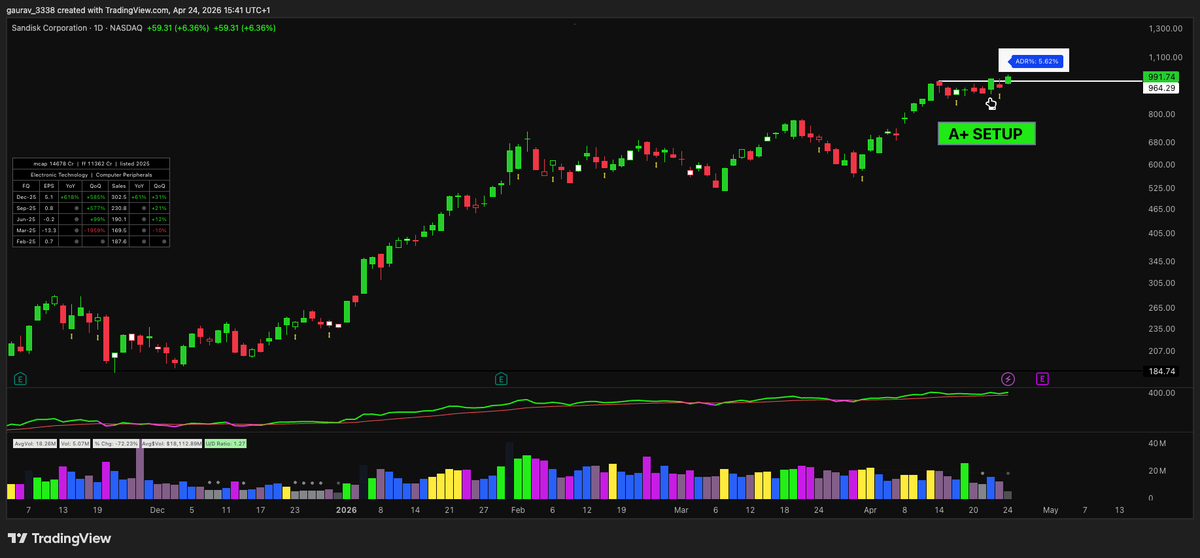Click the May time axis label
Image resolution: width=1200 pixels, height=558 pixels.
(x=1050, y=509)
